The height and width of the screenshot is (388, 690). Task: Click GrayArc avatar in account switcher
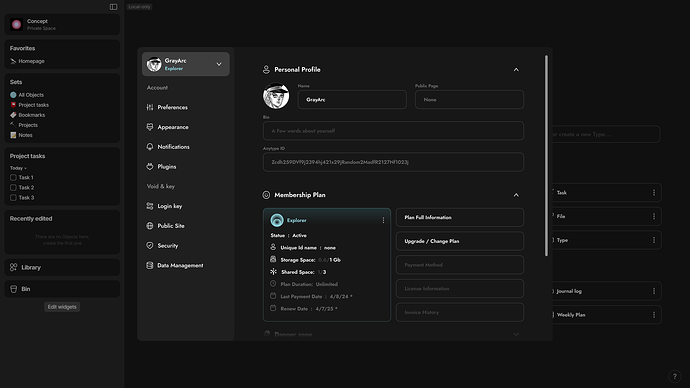click(154, 64)
